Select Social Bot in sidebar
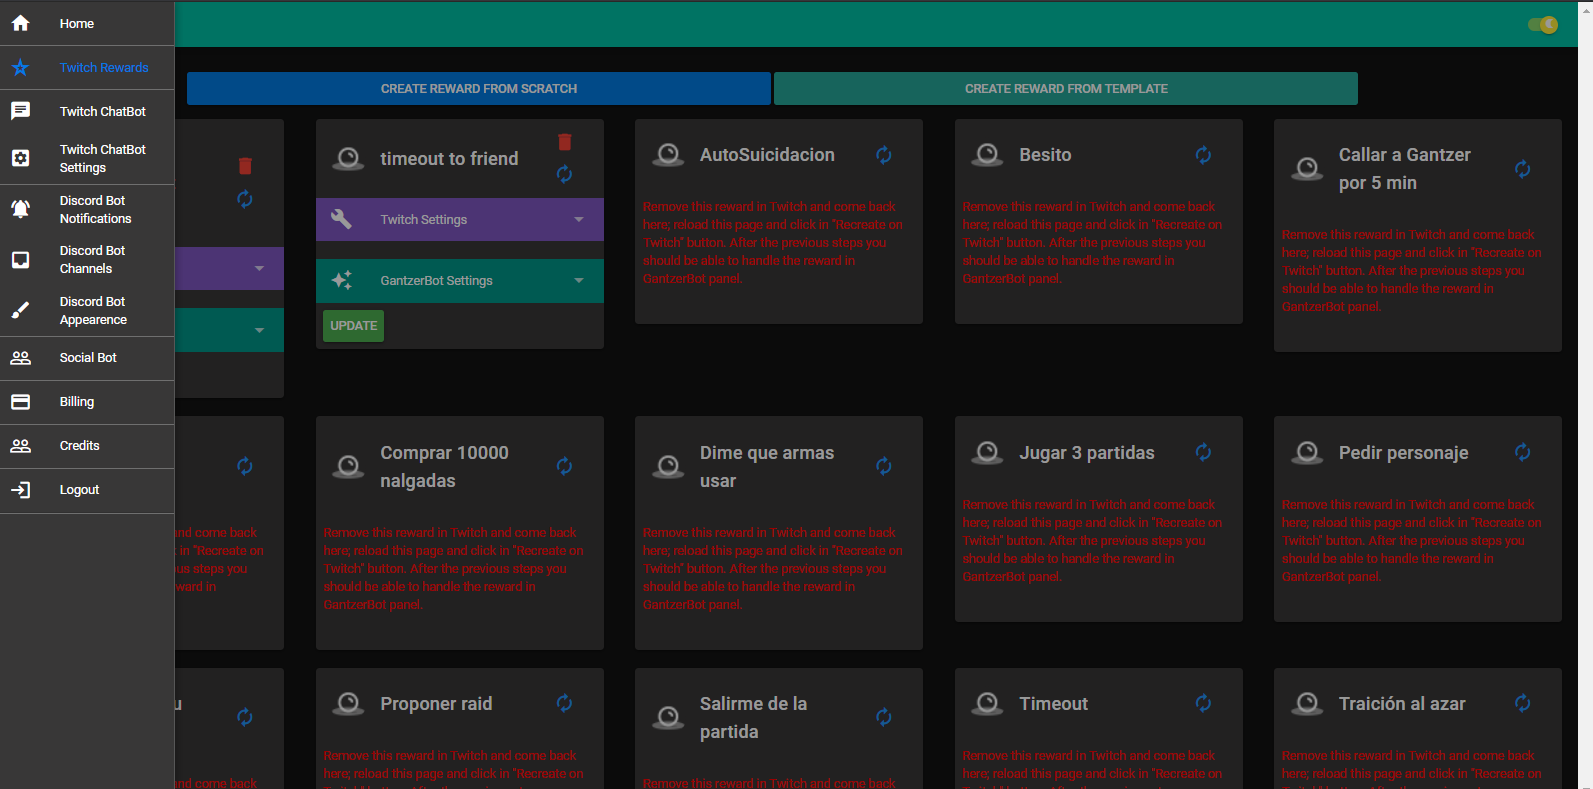Viewport: 1593px width, 789px height. click(87, 357)
